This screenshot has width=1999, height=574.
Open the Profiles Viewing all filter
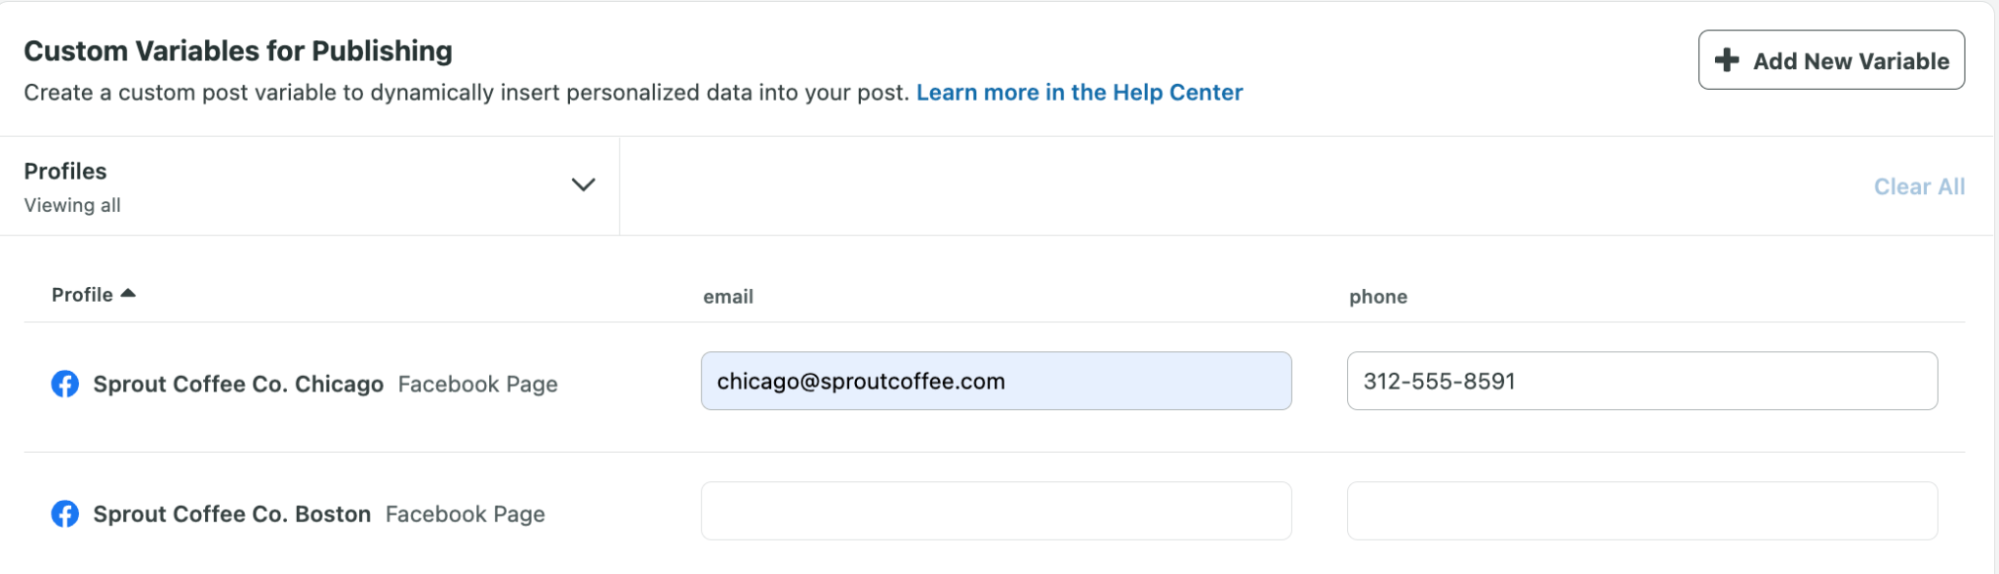point(310,186)
